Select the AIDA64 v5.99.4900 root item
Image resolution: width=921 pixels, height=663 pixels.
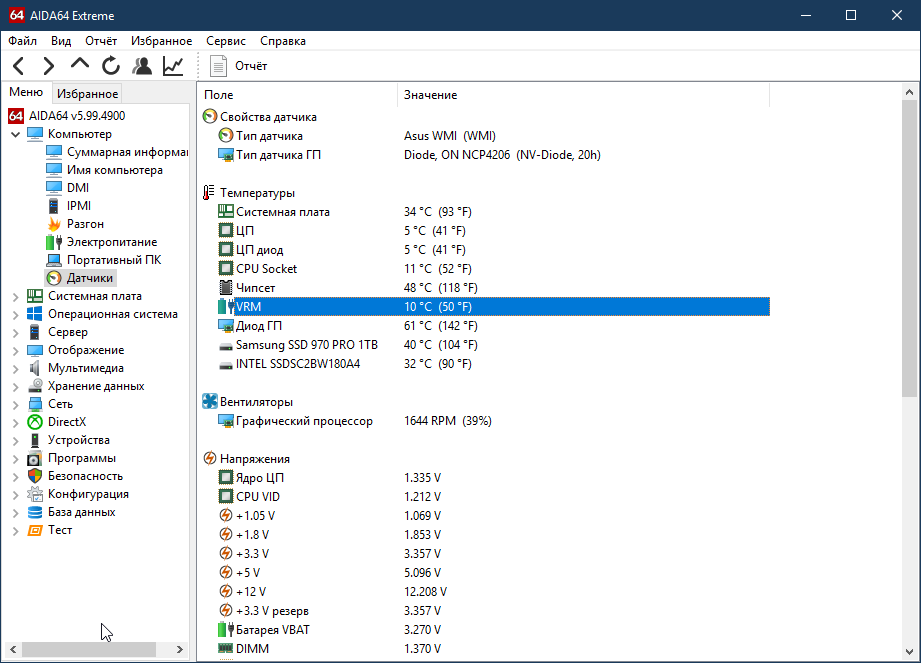click(x=77, y=116)
